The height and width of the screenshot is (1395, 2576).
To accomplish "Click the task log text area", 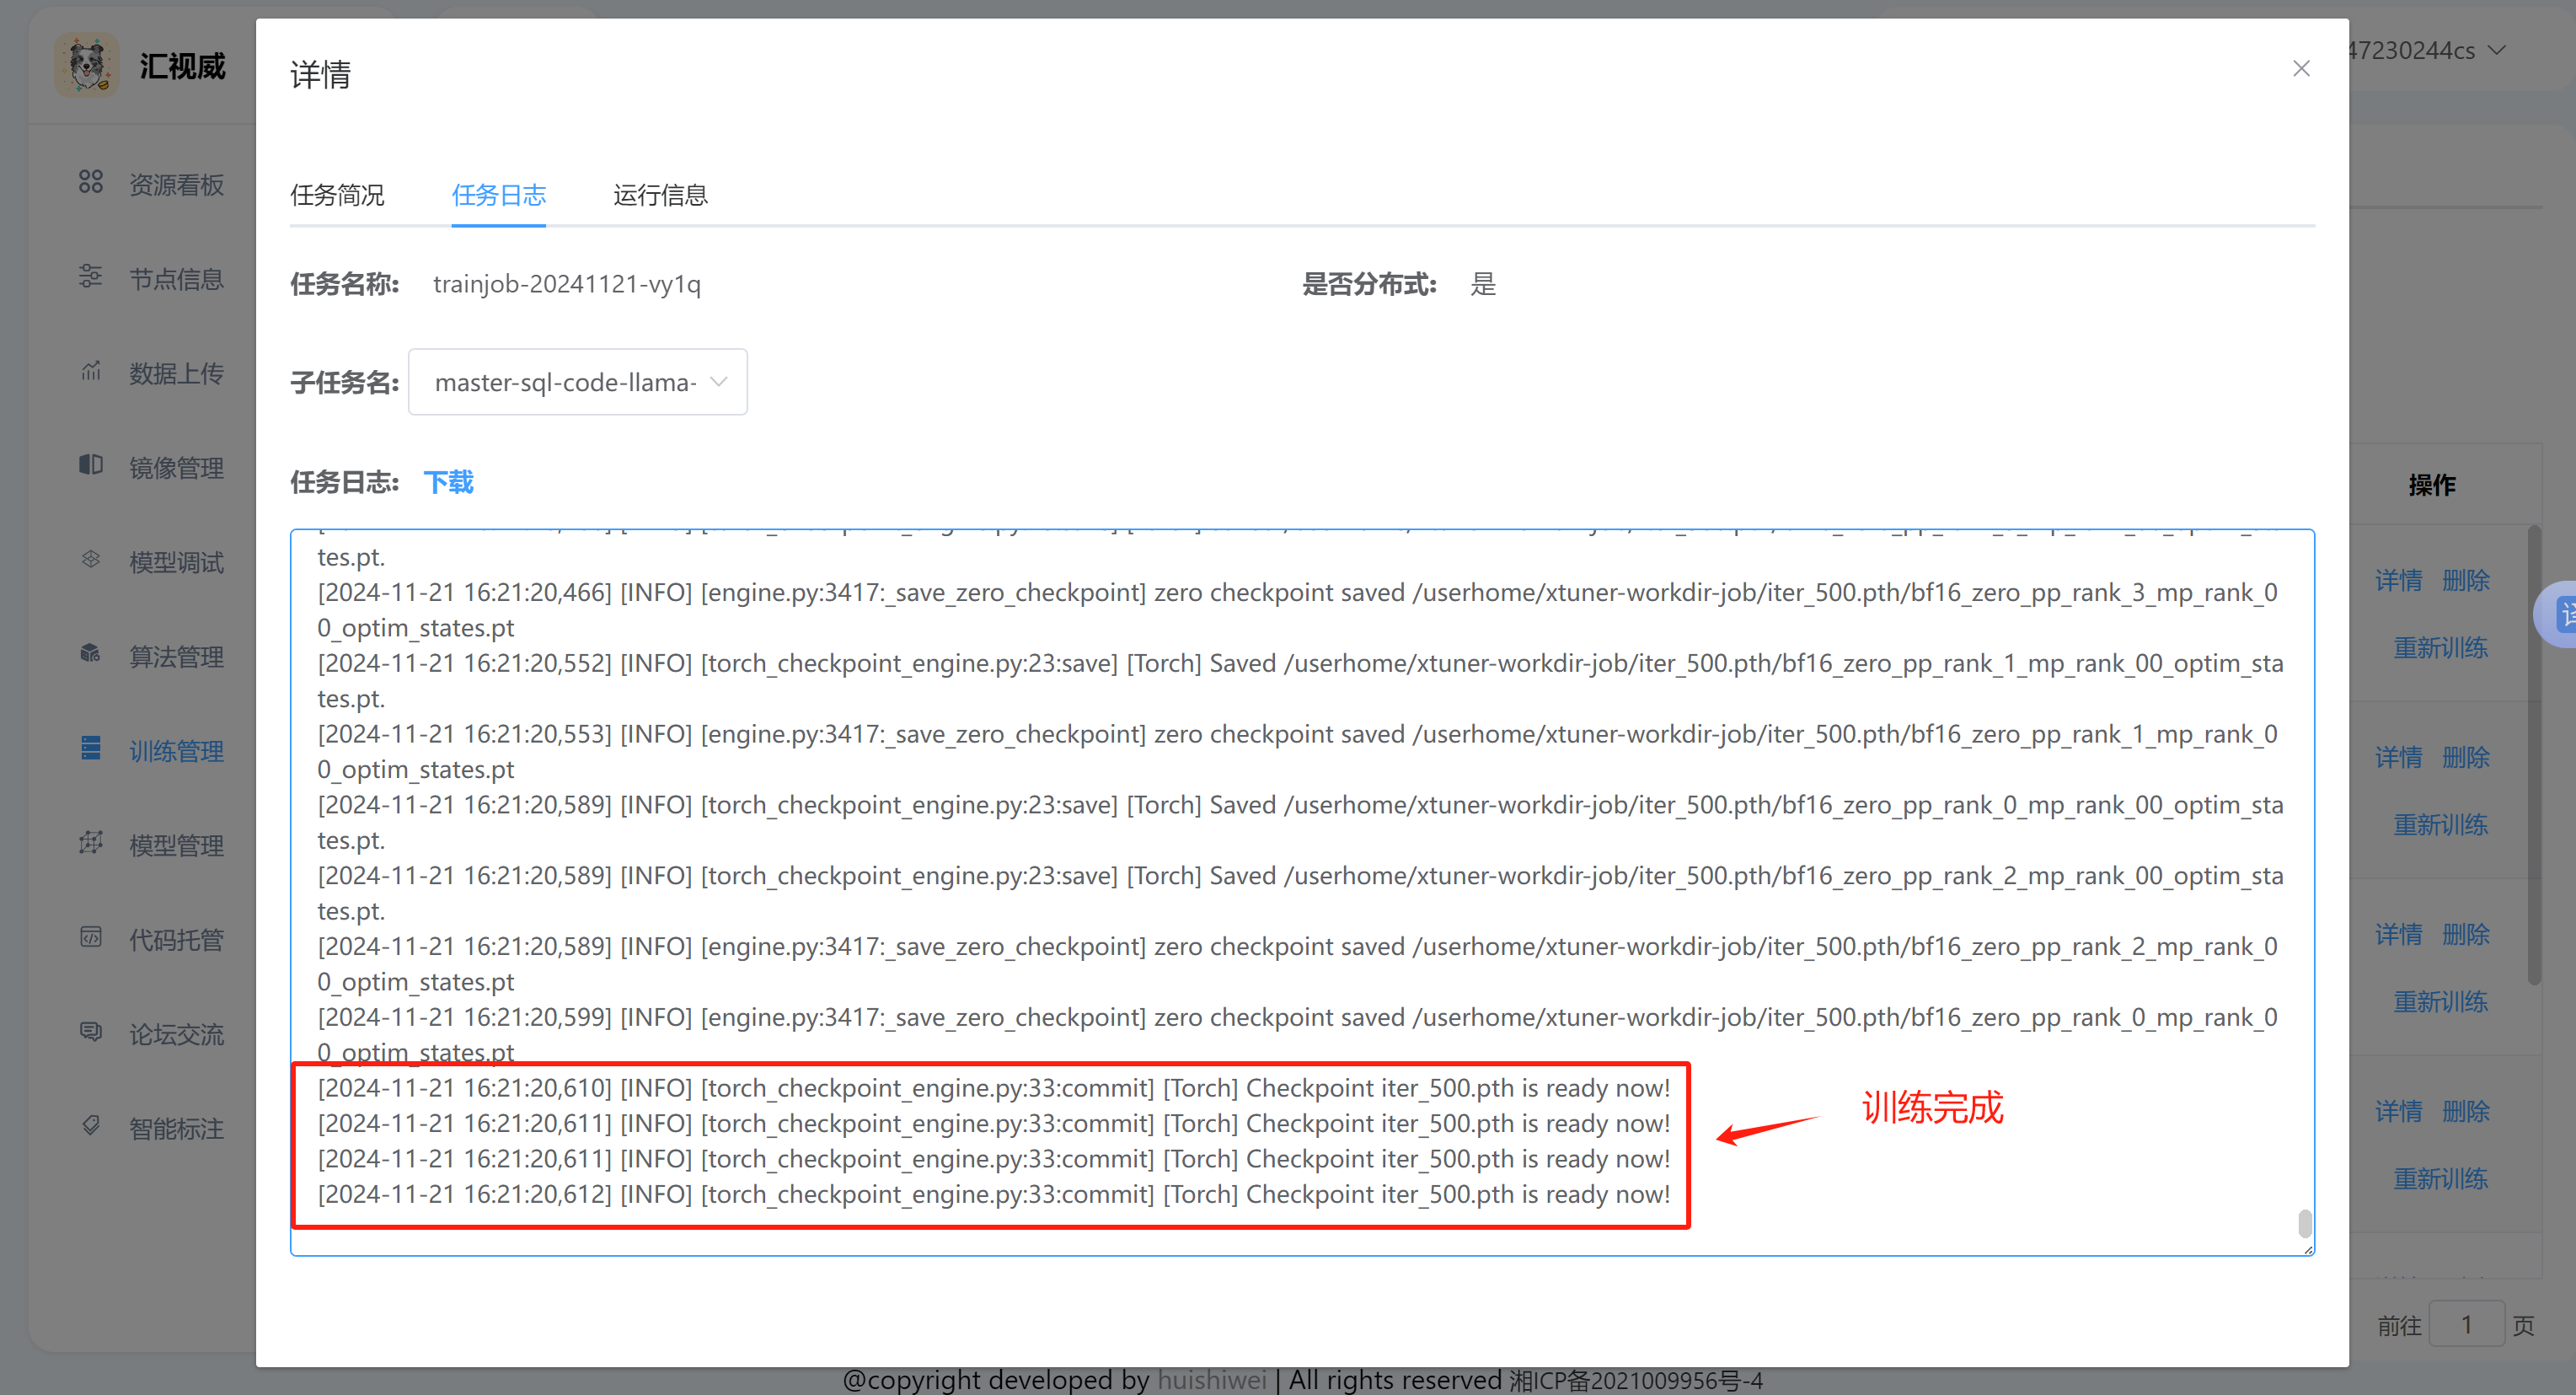I will [x=1302, y=892].
